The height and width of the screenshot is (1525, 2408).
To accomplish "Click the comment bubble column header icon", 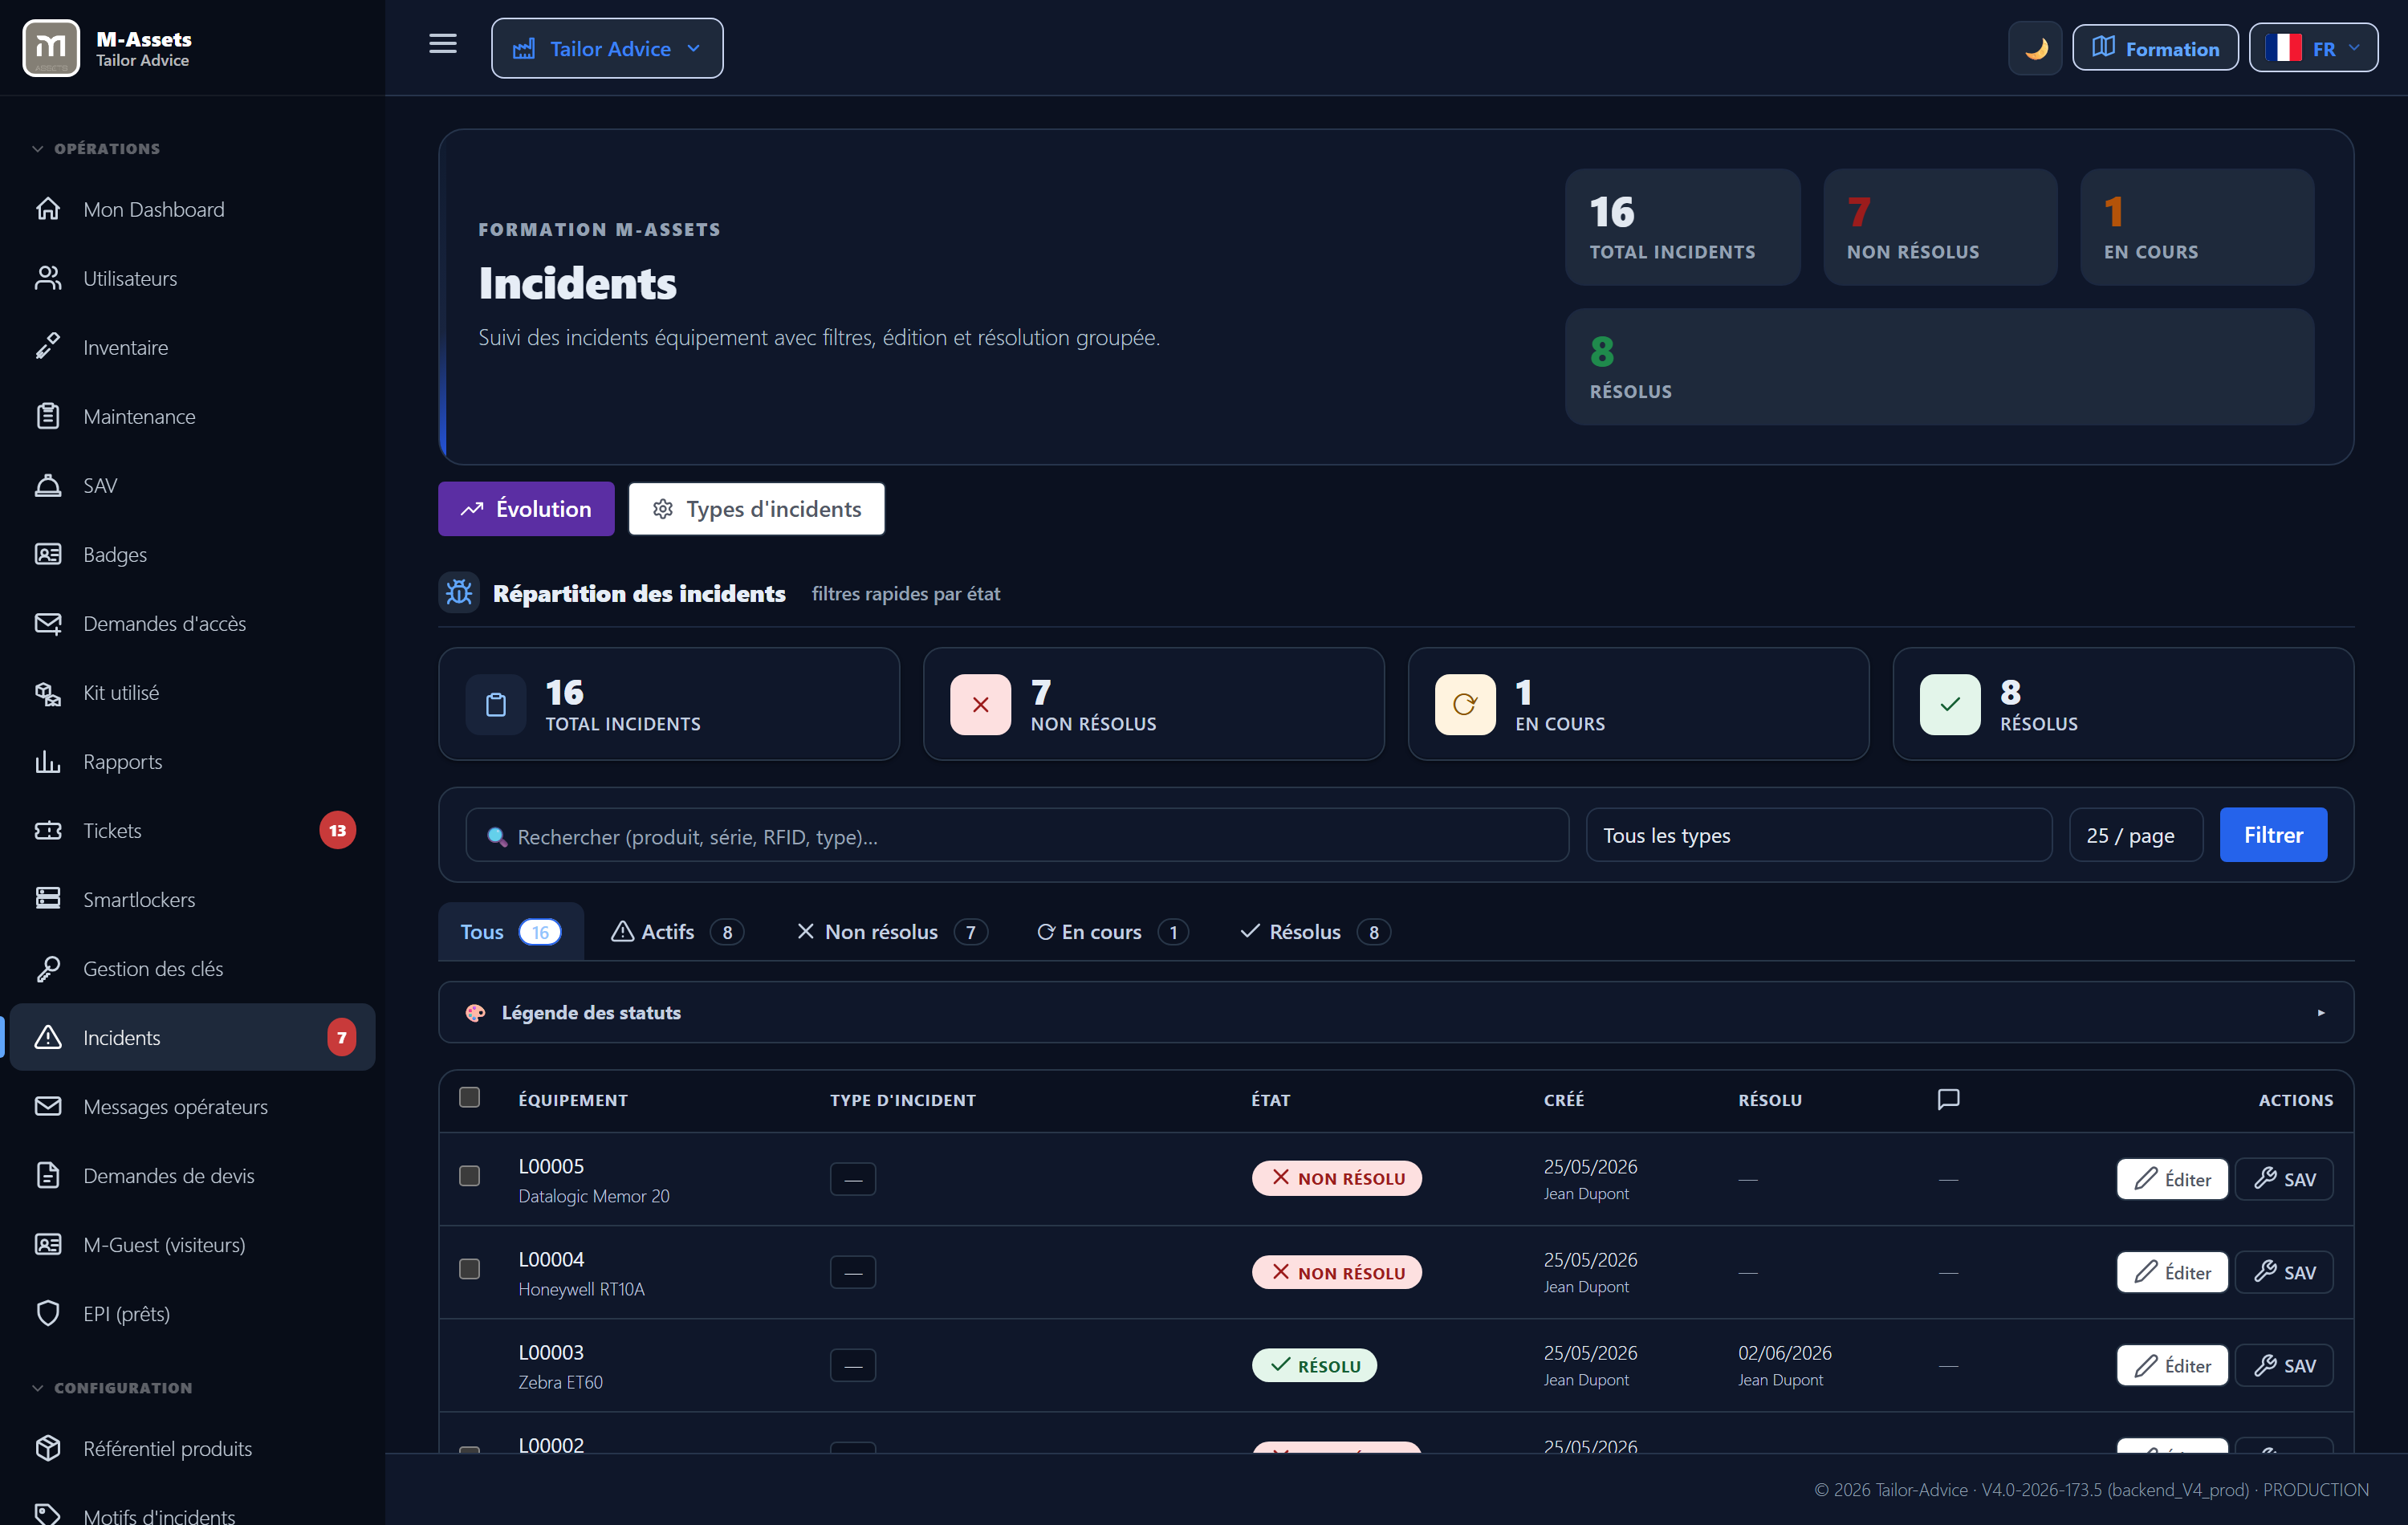I will point(1948,1099).
